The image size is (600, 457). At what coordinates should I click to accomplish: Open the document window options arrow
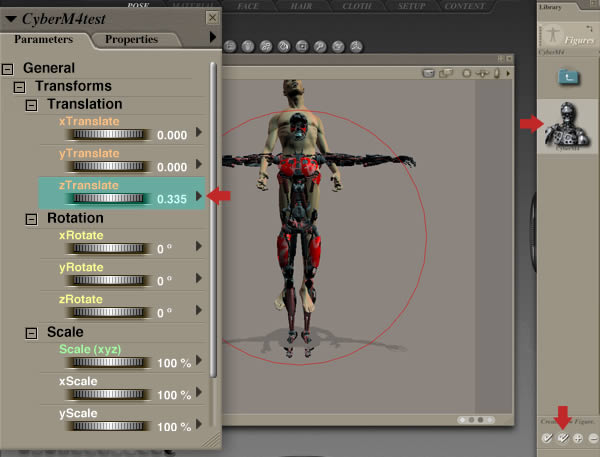tap(508, 73)
